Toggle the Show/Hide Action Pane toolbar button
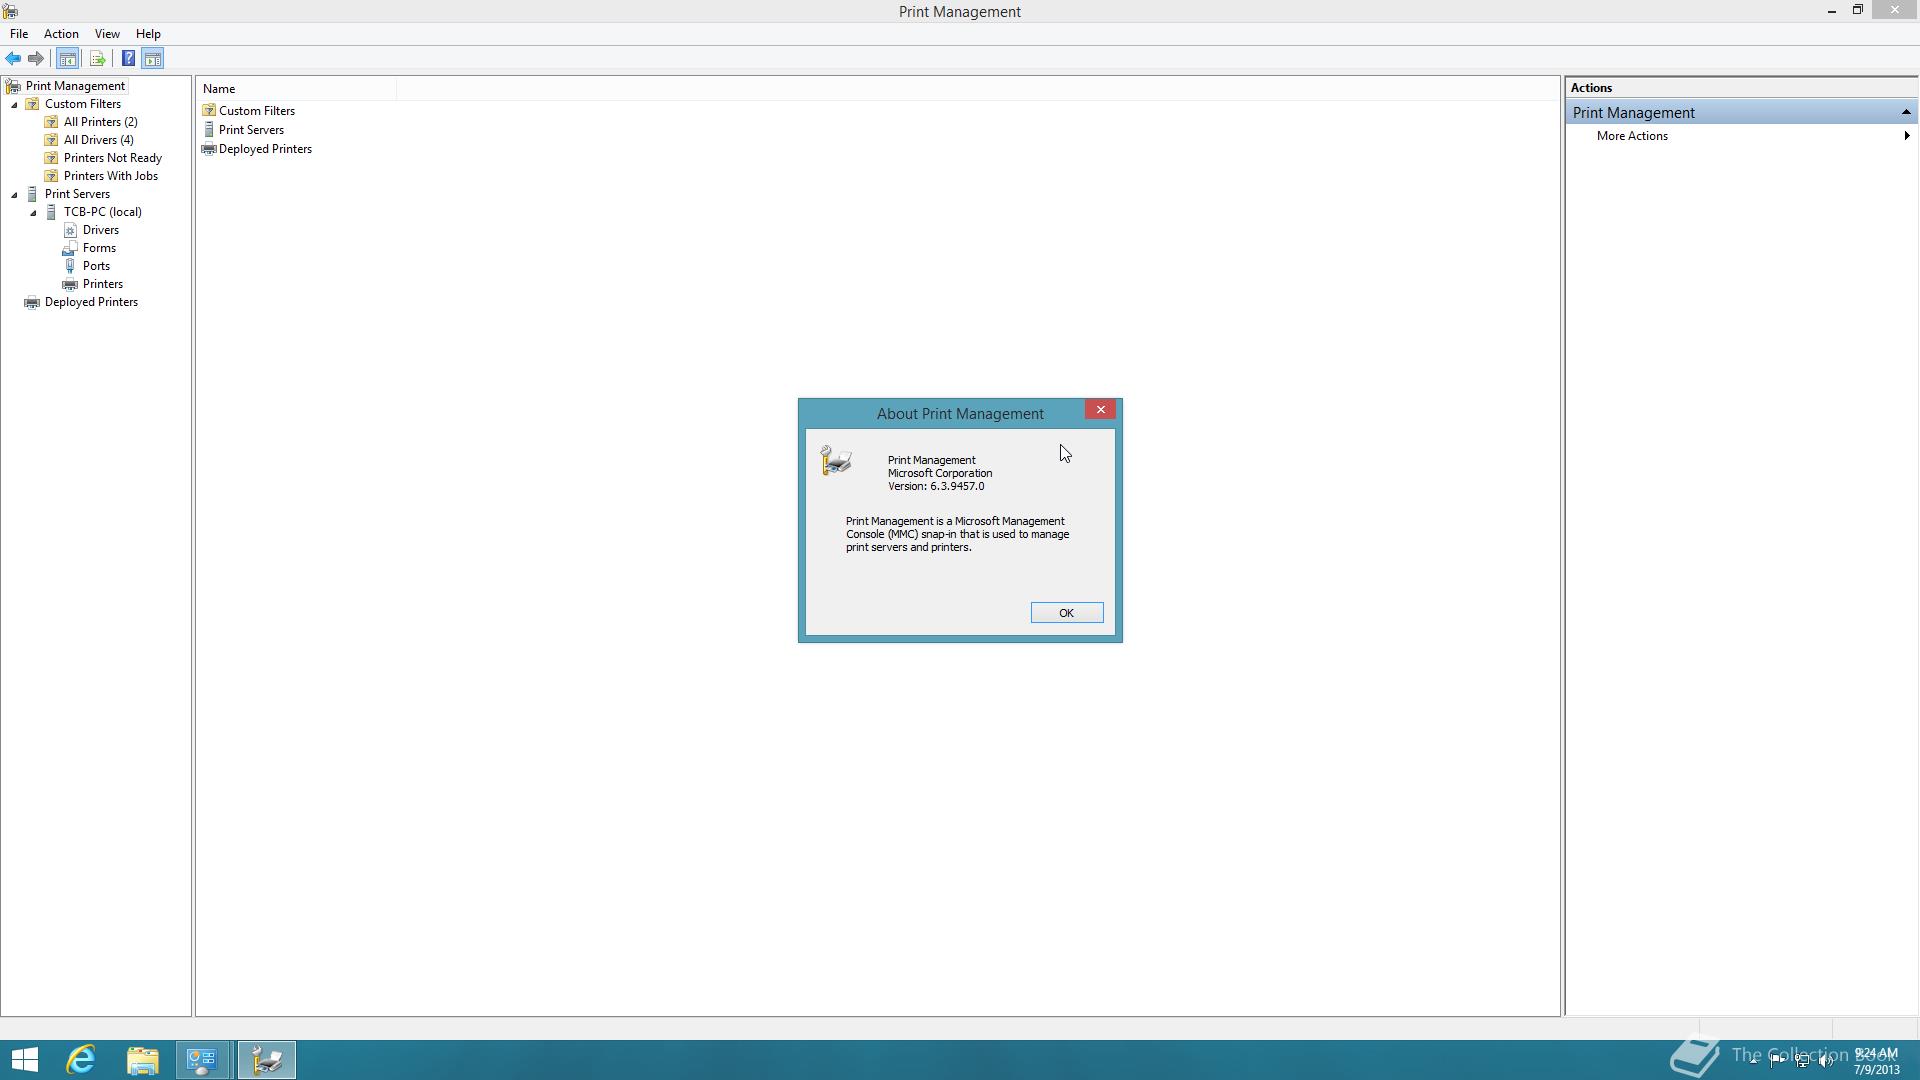This screenshot has width=1920, height=1080. pos(153,59)
